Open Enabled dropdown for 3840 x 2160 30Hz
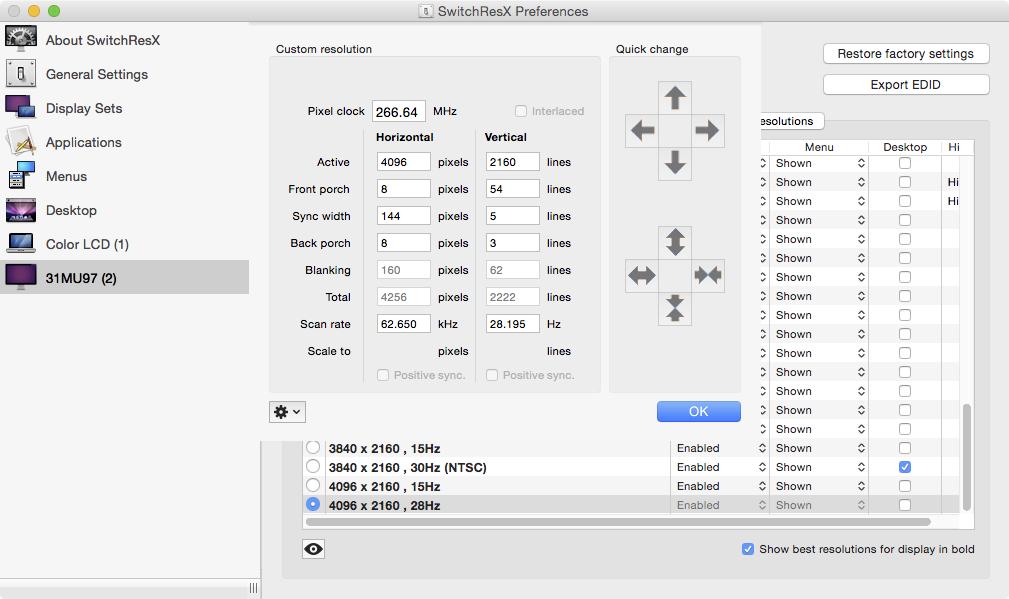1009x599 pixels. 721,467
